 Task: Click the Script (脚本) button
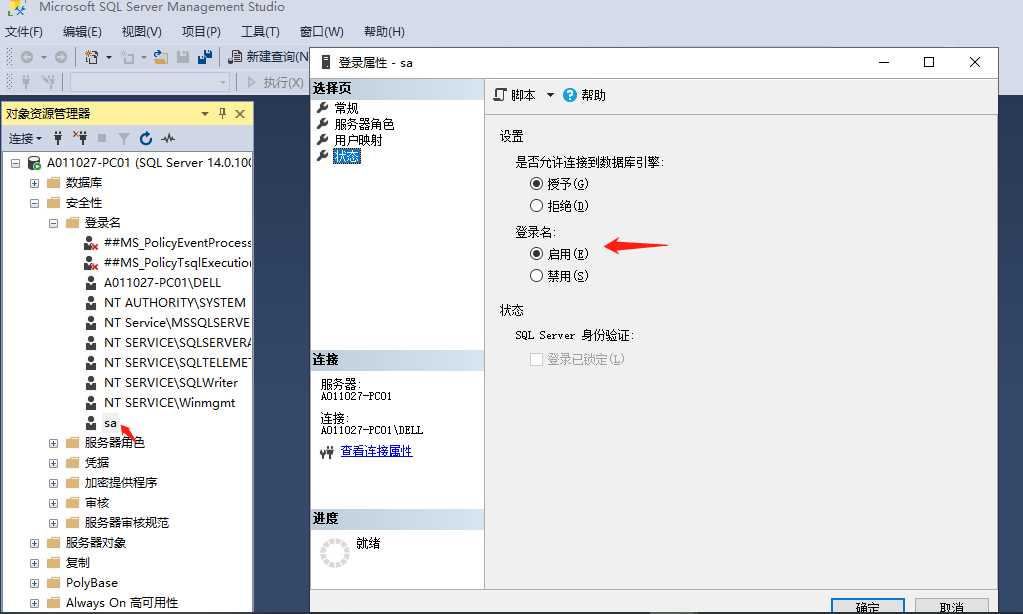[515, 95]
